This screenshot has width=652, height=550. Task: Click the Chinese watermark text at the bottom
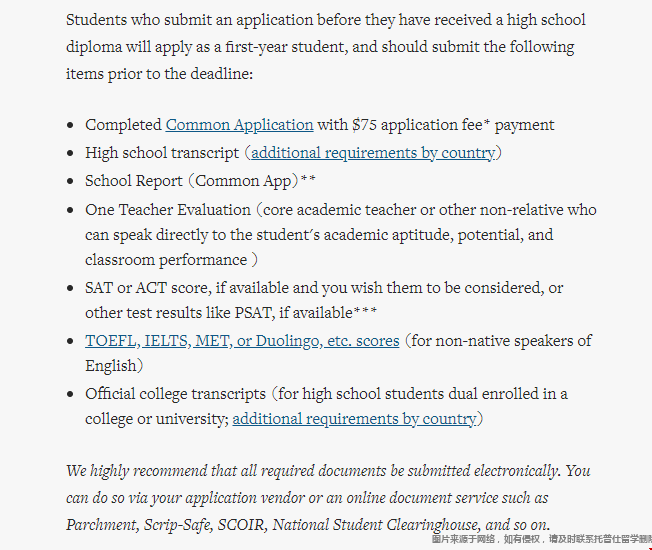click(x=540, y=539)
